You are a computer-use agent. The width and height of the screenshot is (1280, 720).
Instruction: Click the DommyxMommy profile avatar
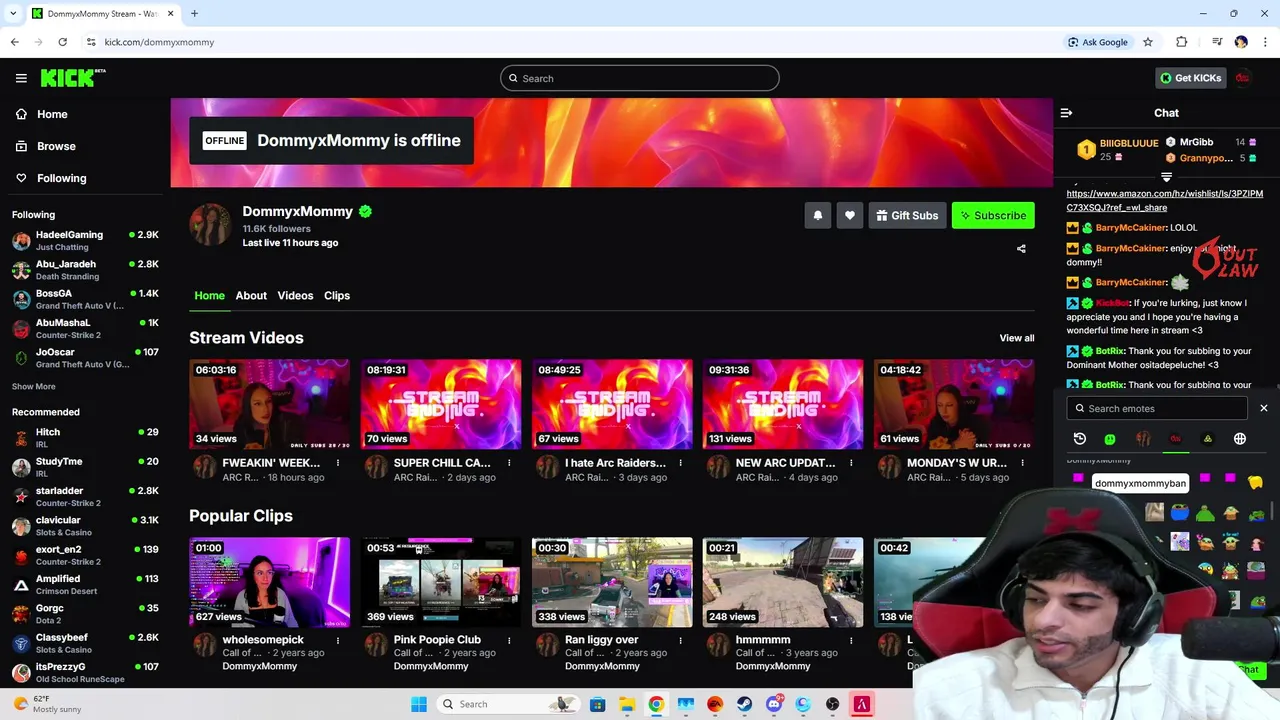pos(211,224)
